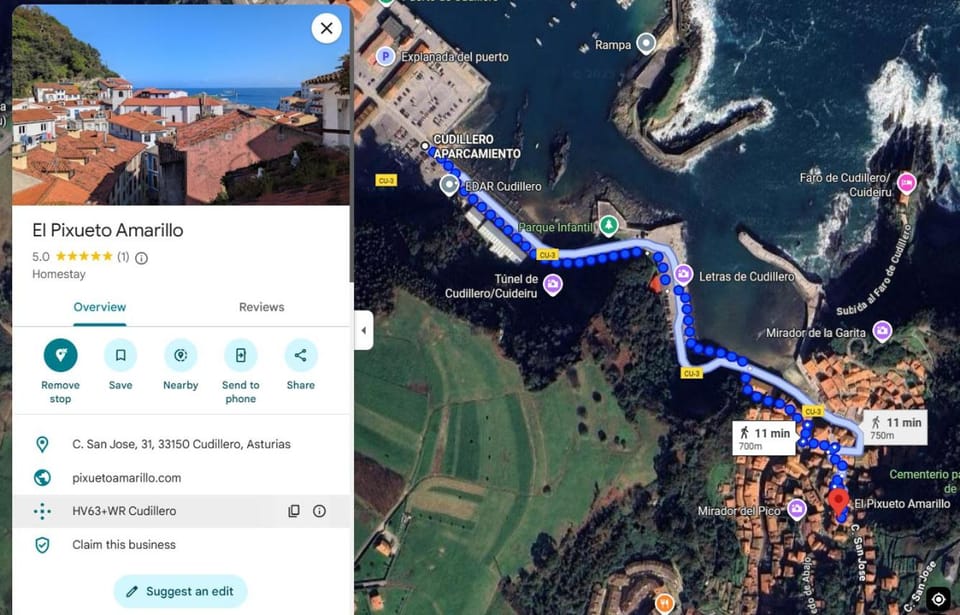
Task: Select Letras de Cudillero photo marker
Action: (x=683, y=274)
